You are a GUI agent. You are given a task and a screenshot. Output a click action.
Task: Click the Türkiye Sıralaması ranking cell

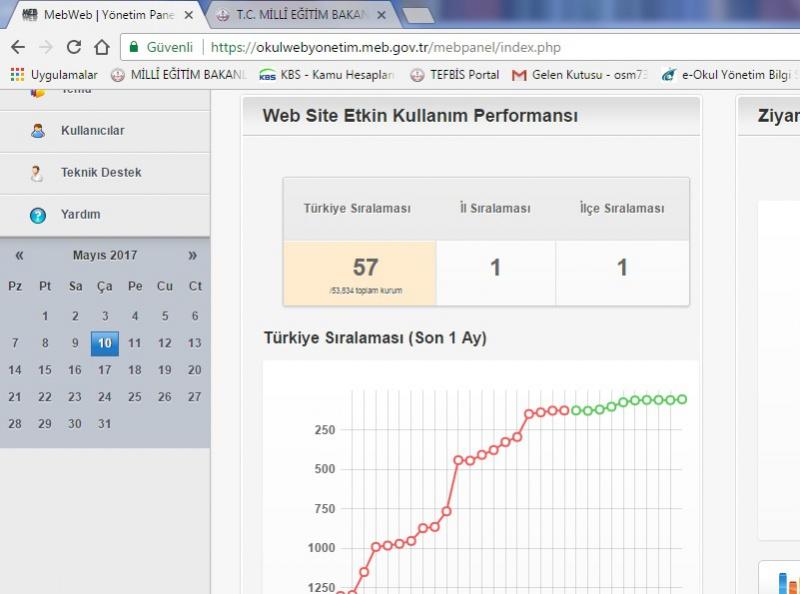click(x=358, y=272)
